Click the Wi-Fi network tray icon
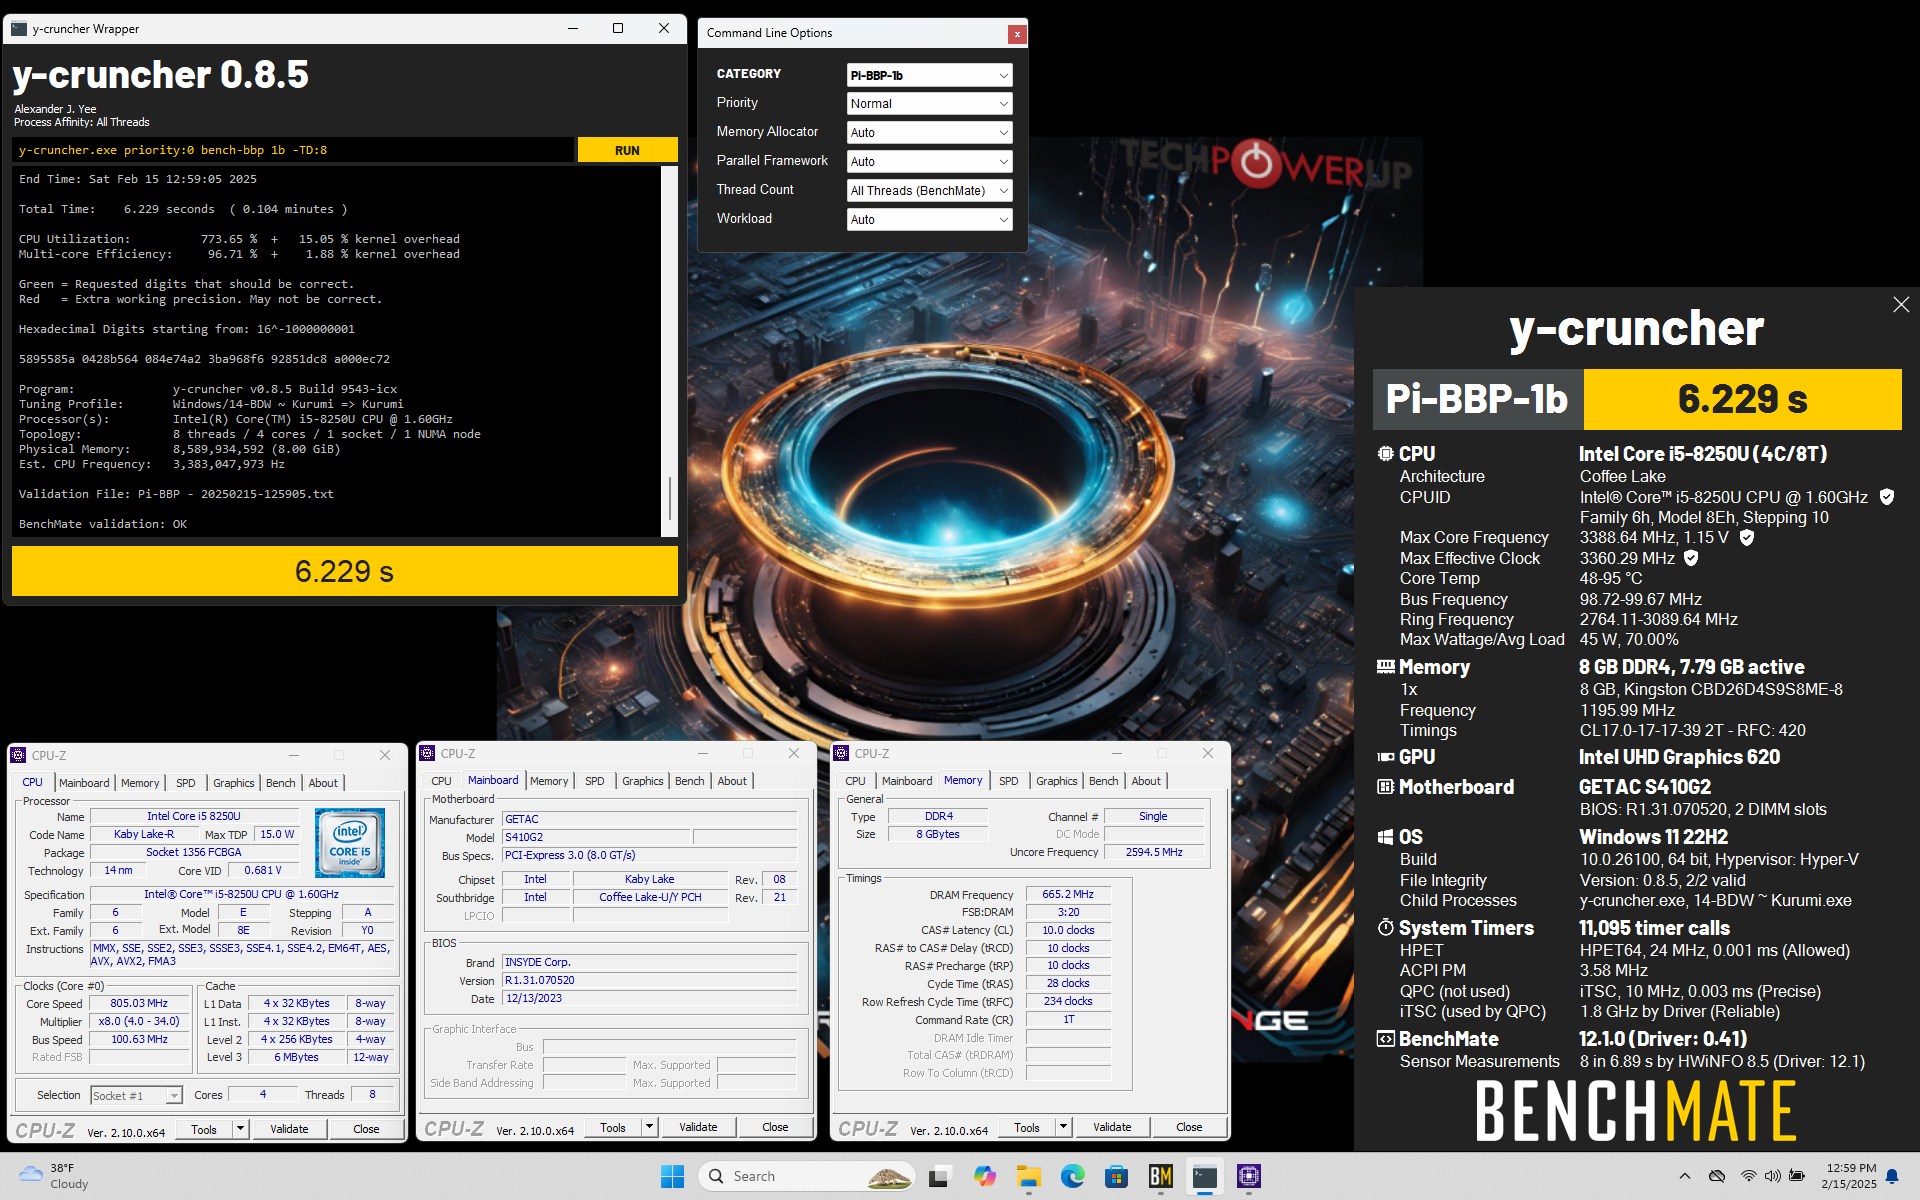Screen dimensions: 1920x1200 pyautogui.click(x=1748, y=1176)
